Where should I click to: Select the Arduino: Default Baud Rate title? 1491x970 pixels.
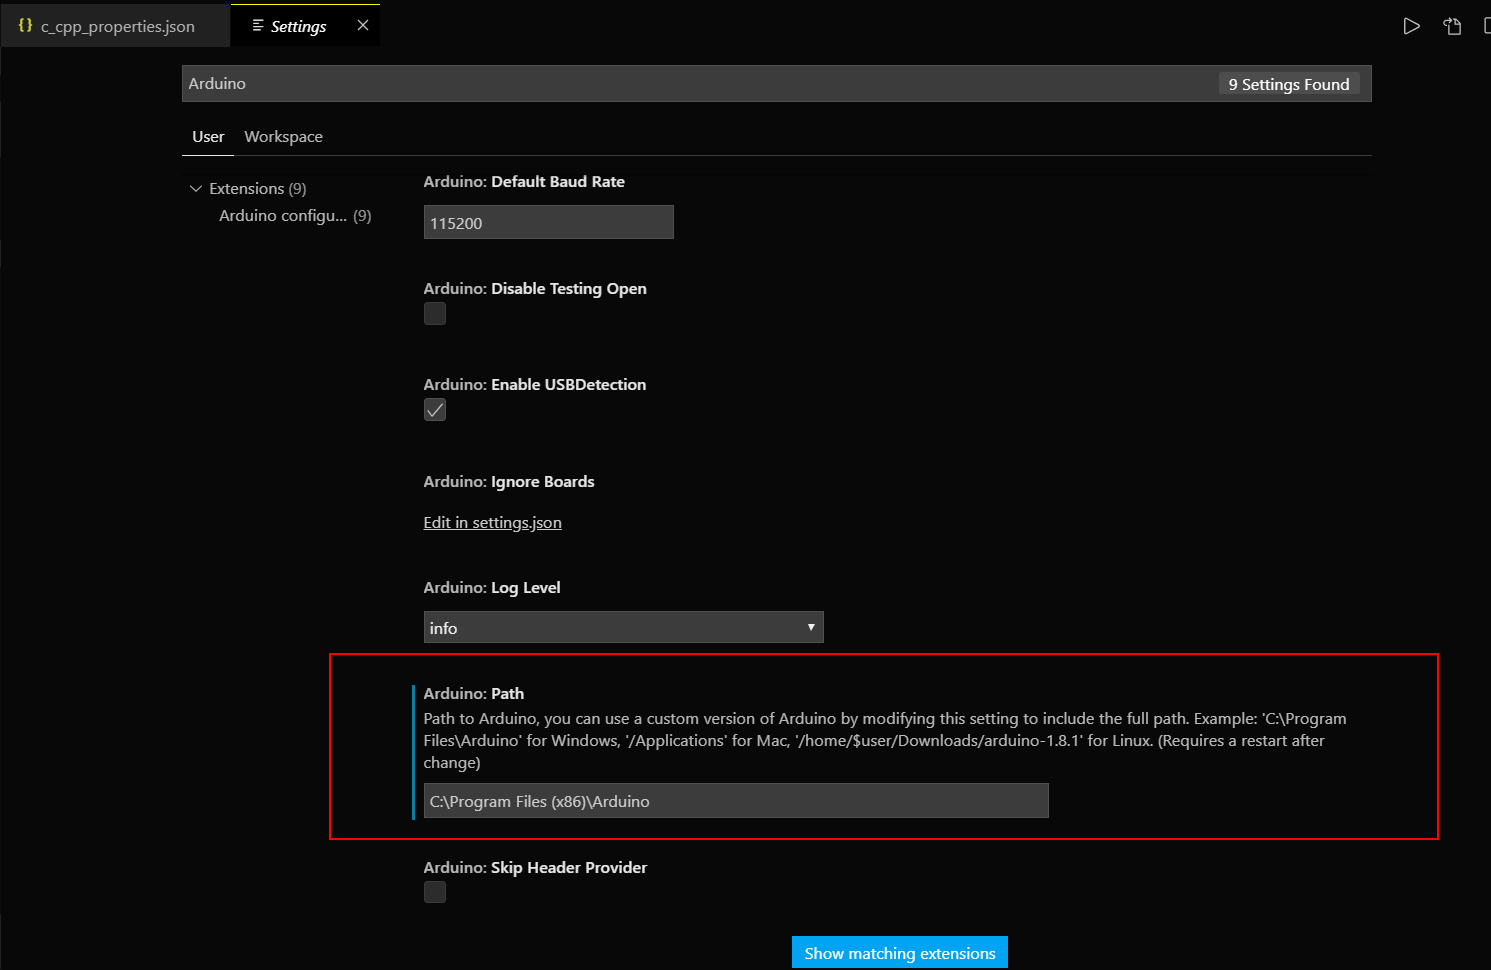pos(523,181)
